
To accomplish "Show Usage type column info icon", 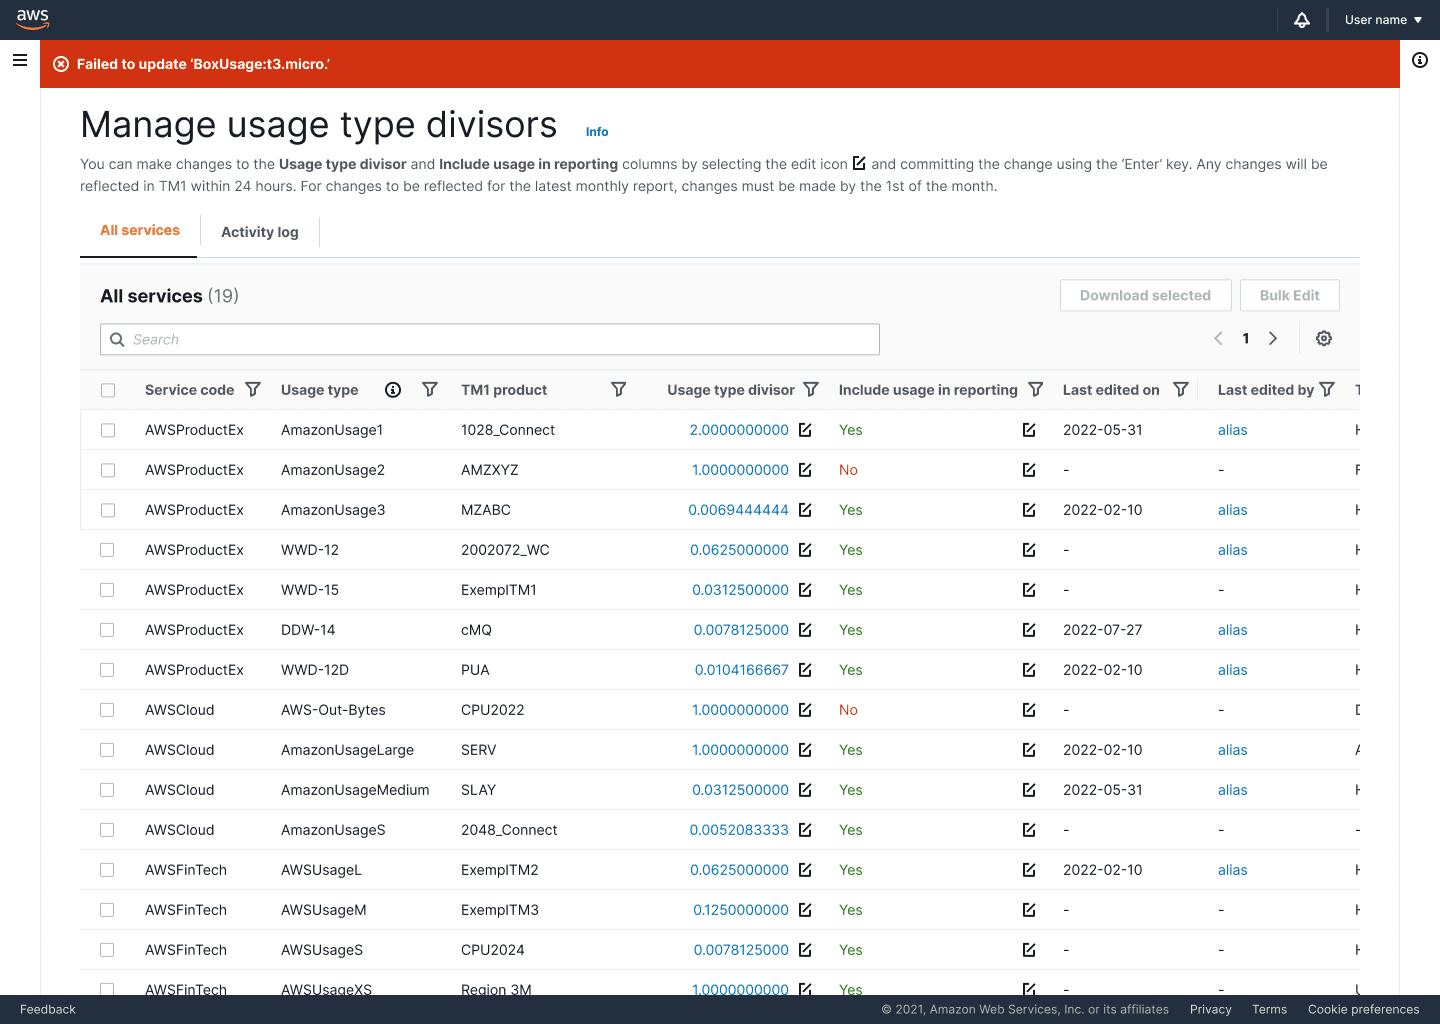I will click(393, 390).
